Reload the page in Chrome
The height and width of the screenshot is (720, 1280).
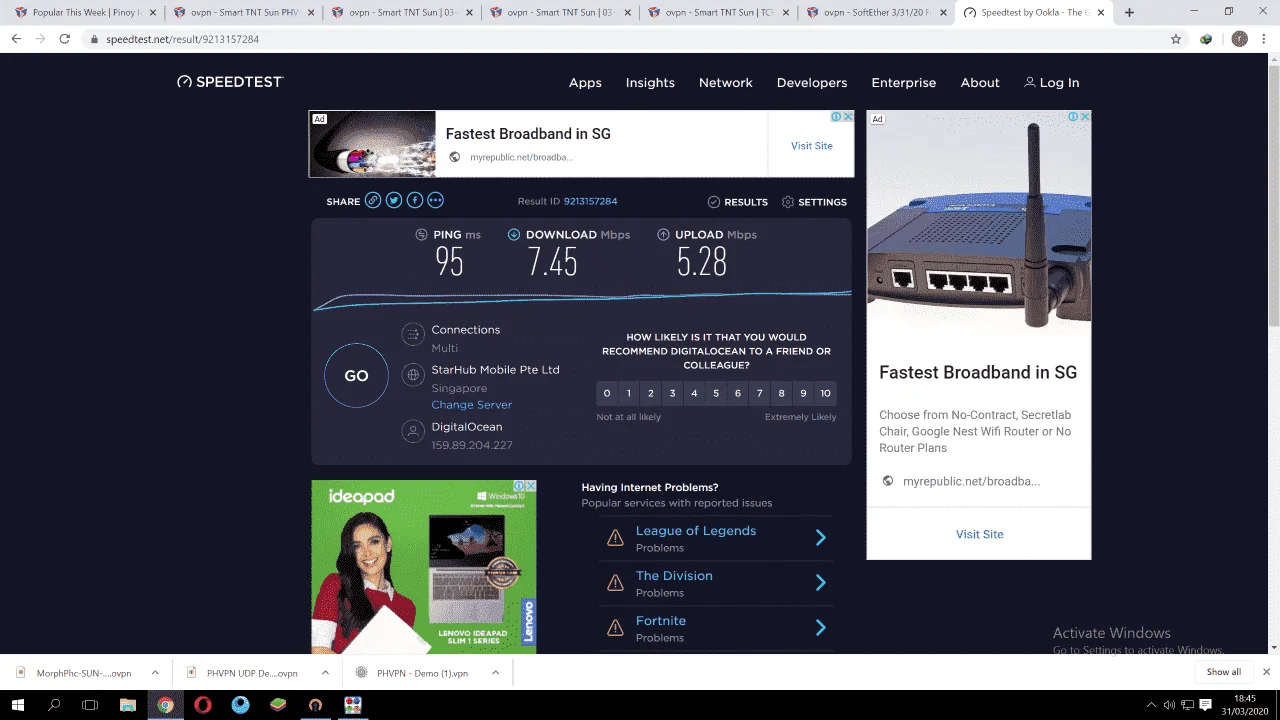pos(65,39)
